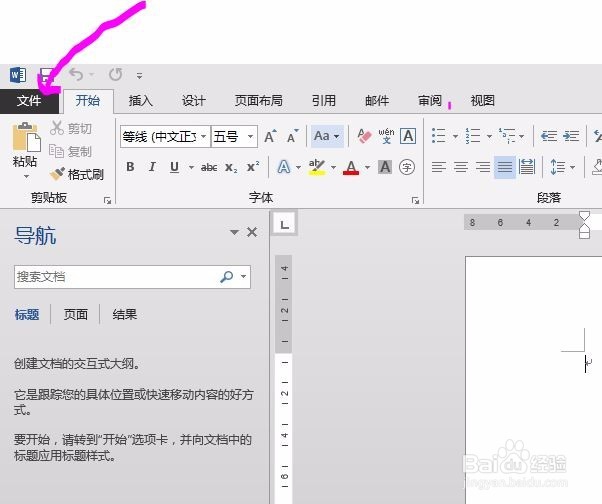This screenshot has width=602, height=504.
Task: Open the 邮件 tab
Action: point(377,101)
